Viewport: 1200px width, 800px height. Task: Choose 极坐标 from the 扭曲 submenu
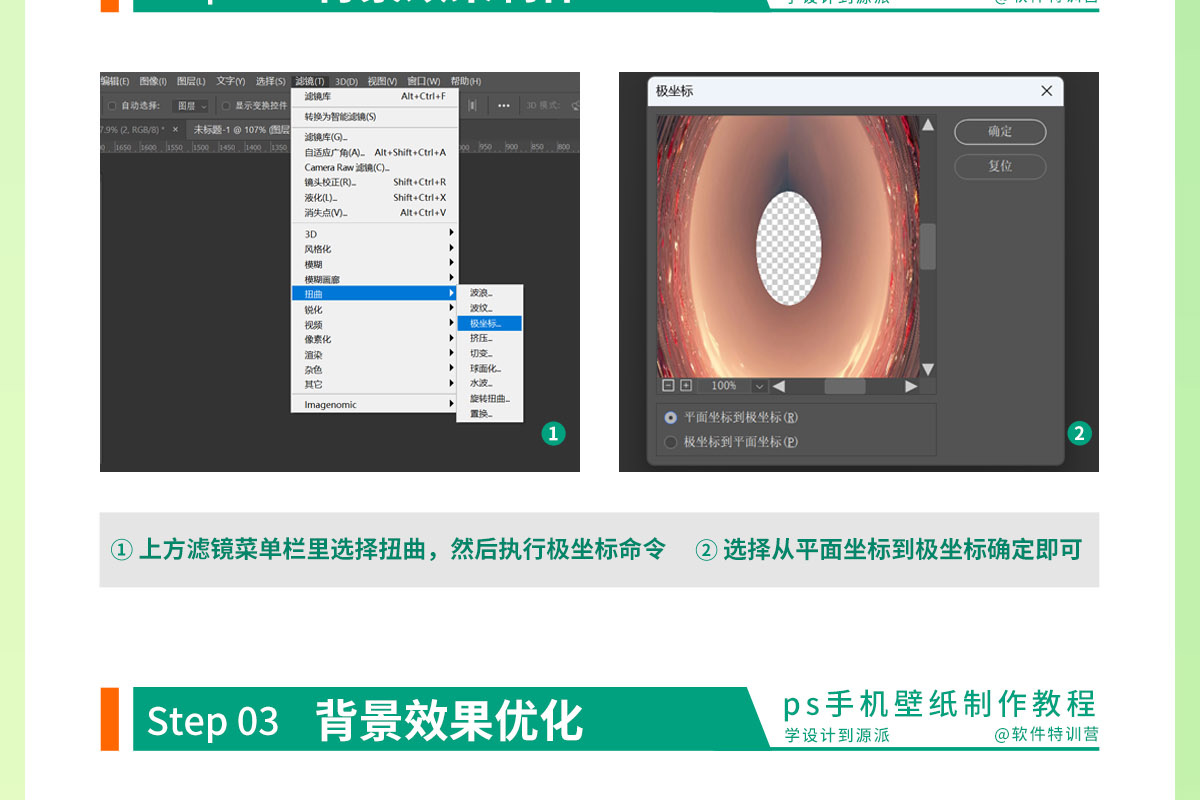pyautogui.click(x=489, y=323)
